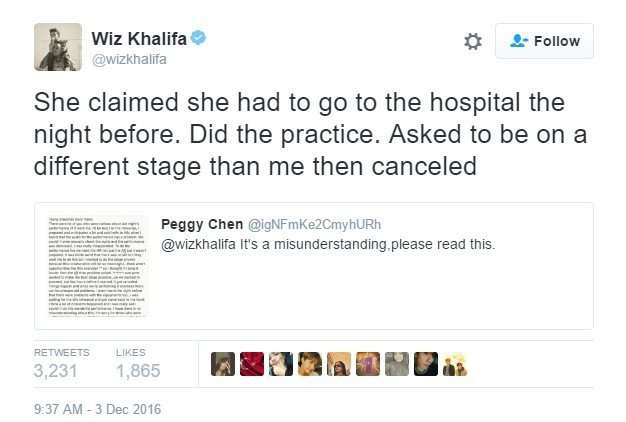
Task: Click the red flag liker avatar
Action: pos(253,364)
